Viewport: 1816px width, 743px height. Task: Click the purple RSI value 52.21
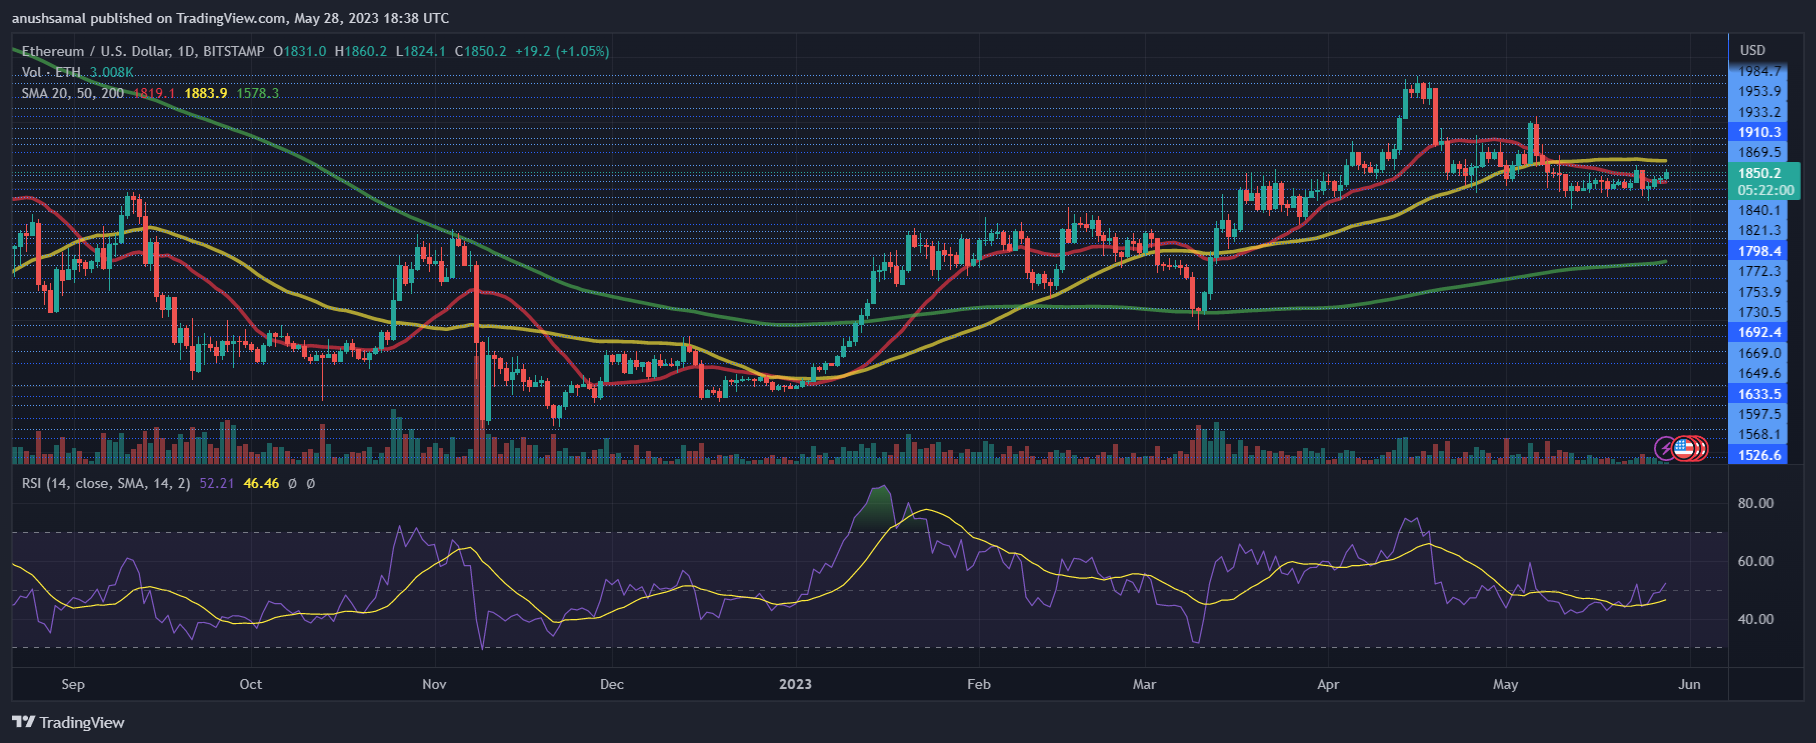[216, 483]
